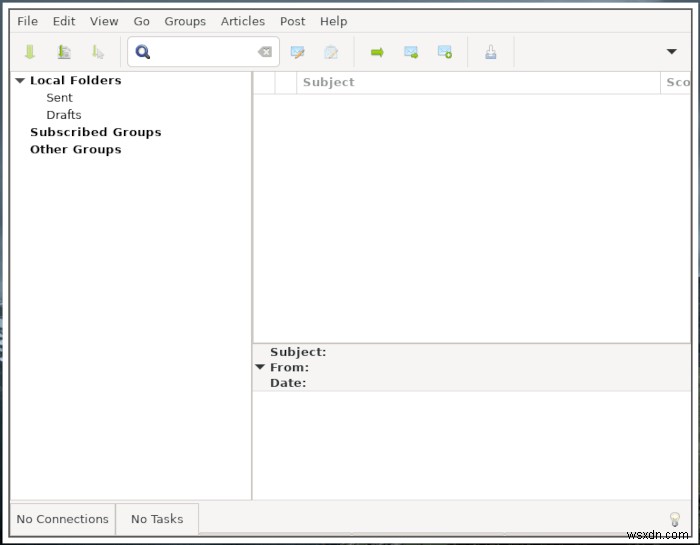Click the first narrow column header before Subject
Screen dimensions: 700x545
tap(264, 83)
